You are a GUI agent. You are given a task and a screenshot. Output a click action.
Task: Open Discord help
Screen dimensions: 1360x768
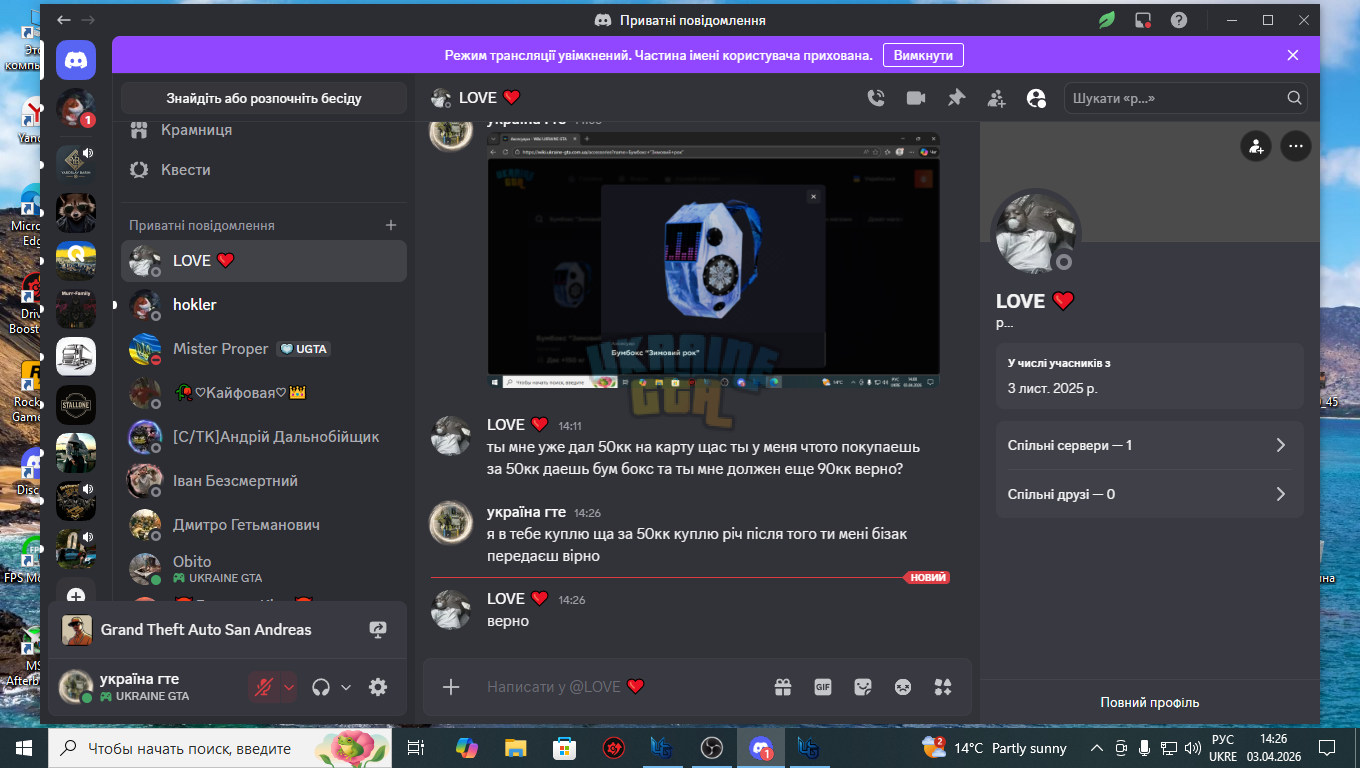[x=1179, y=20]
